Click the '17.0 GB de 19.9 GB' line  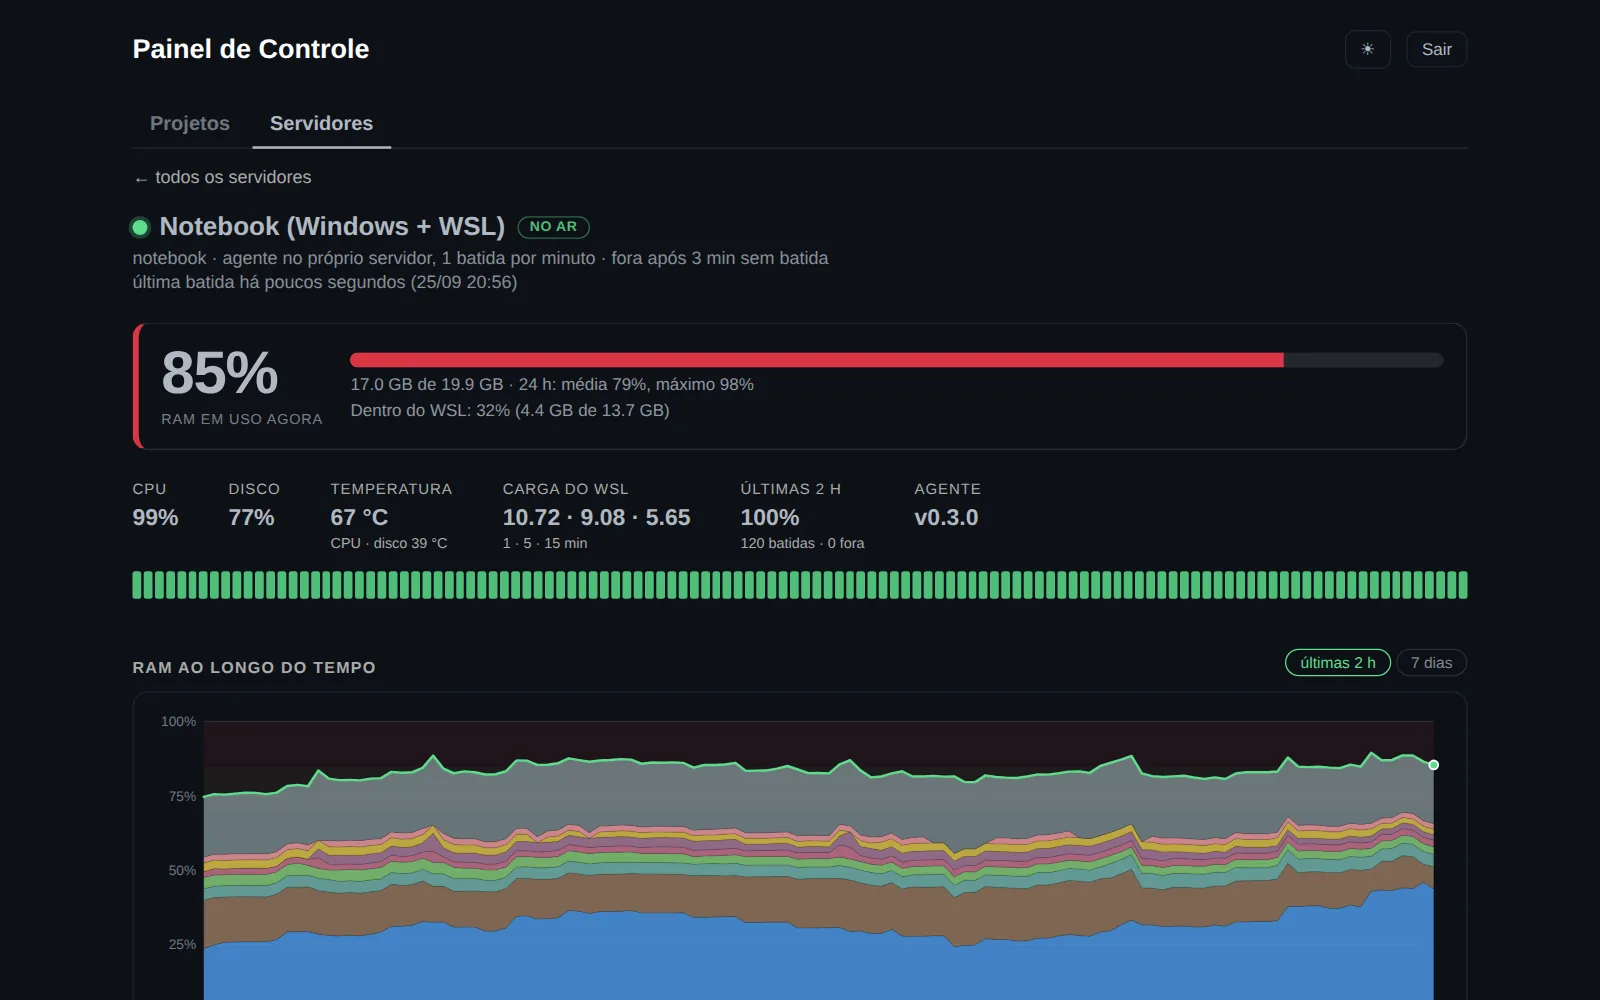pyautogui.click(x=552, y=384)
